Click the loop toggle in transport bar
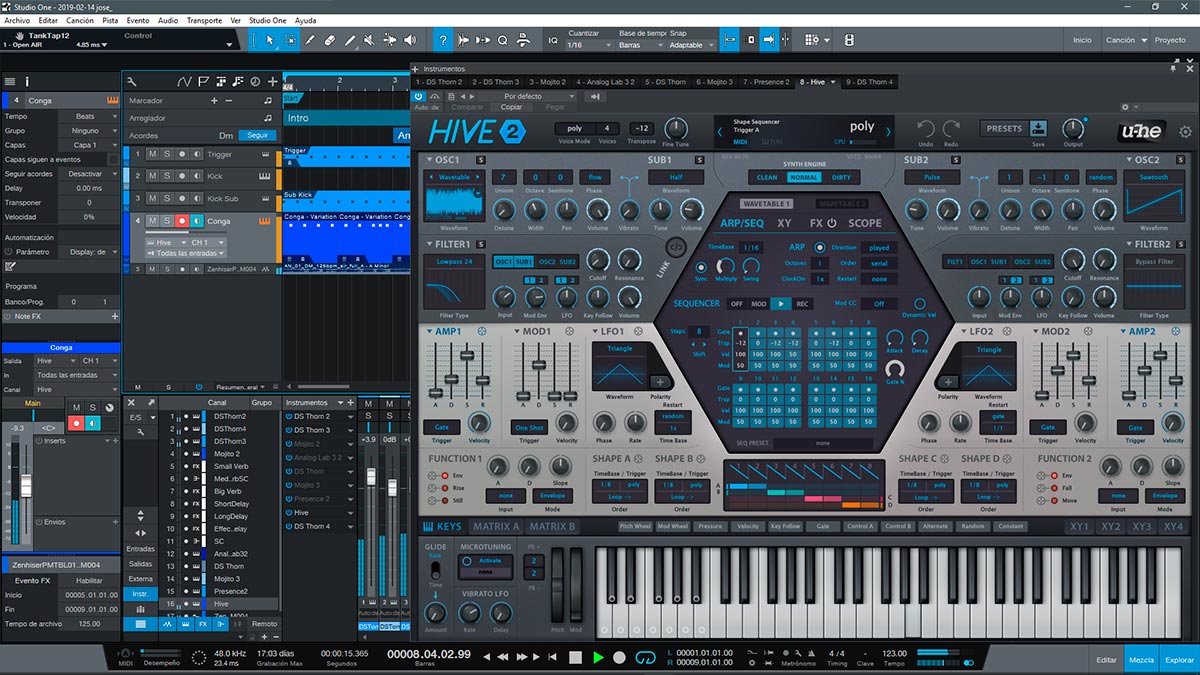This screenshot has width=1200, height=675. (646, 657)
